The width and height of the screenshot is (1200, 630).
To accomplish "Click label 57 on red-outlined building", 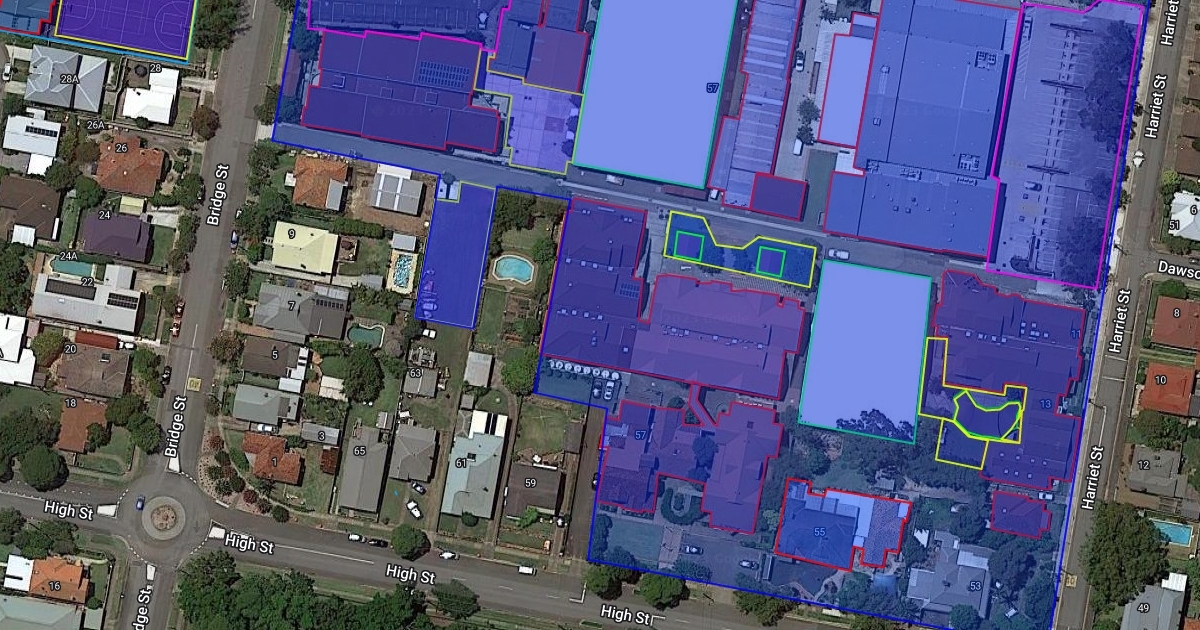I will 640,434.
